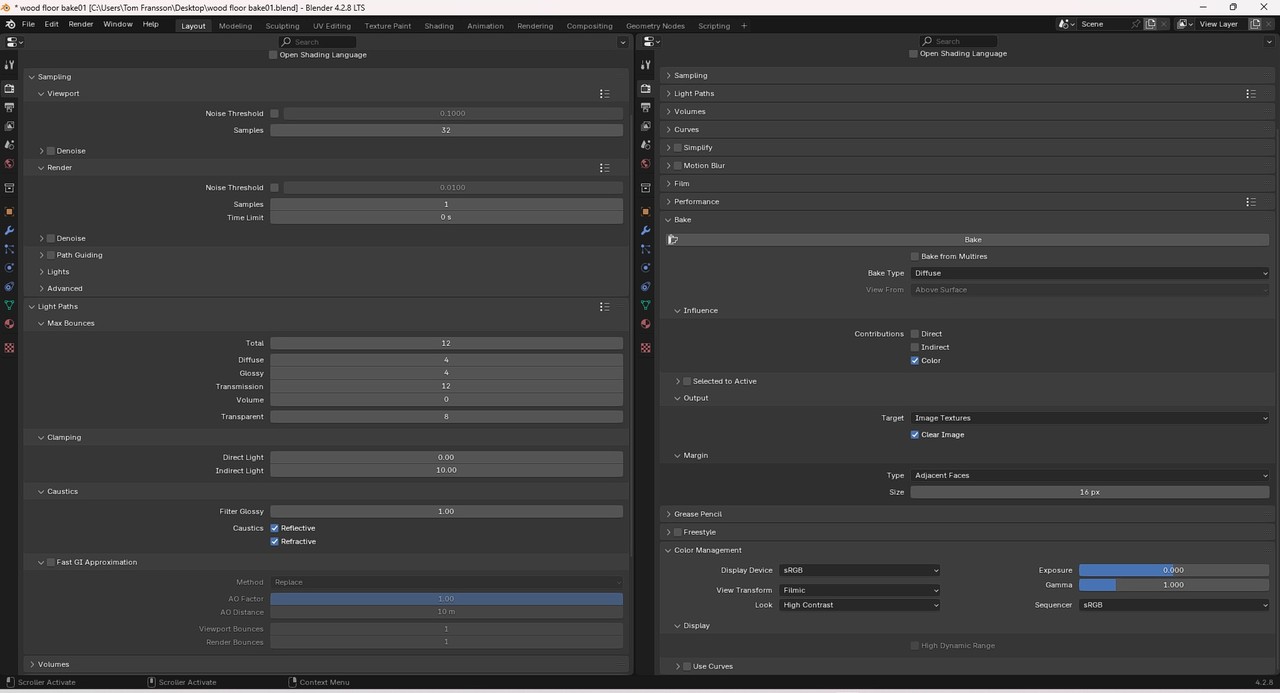Open the Bake Type dropdown showing Diffuse
1280x693 pixels.
pos(1090,272)
